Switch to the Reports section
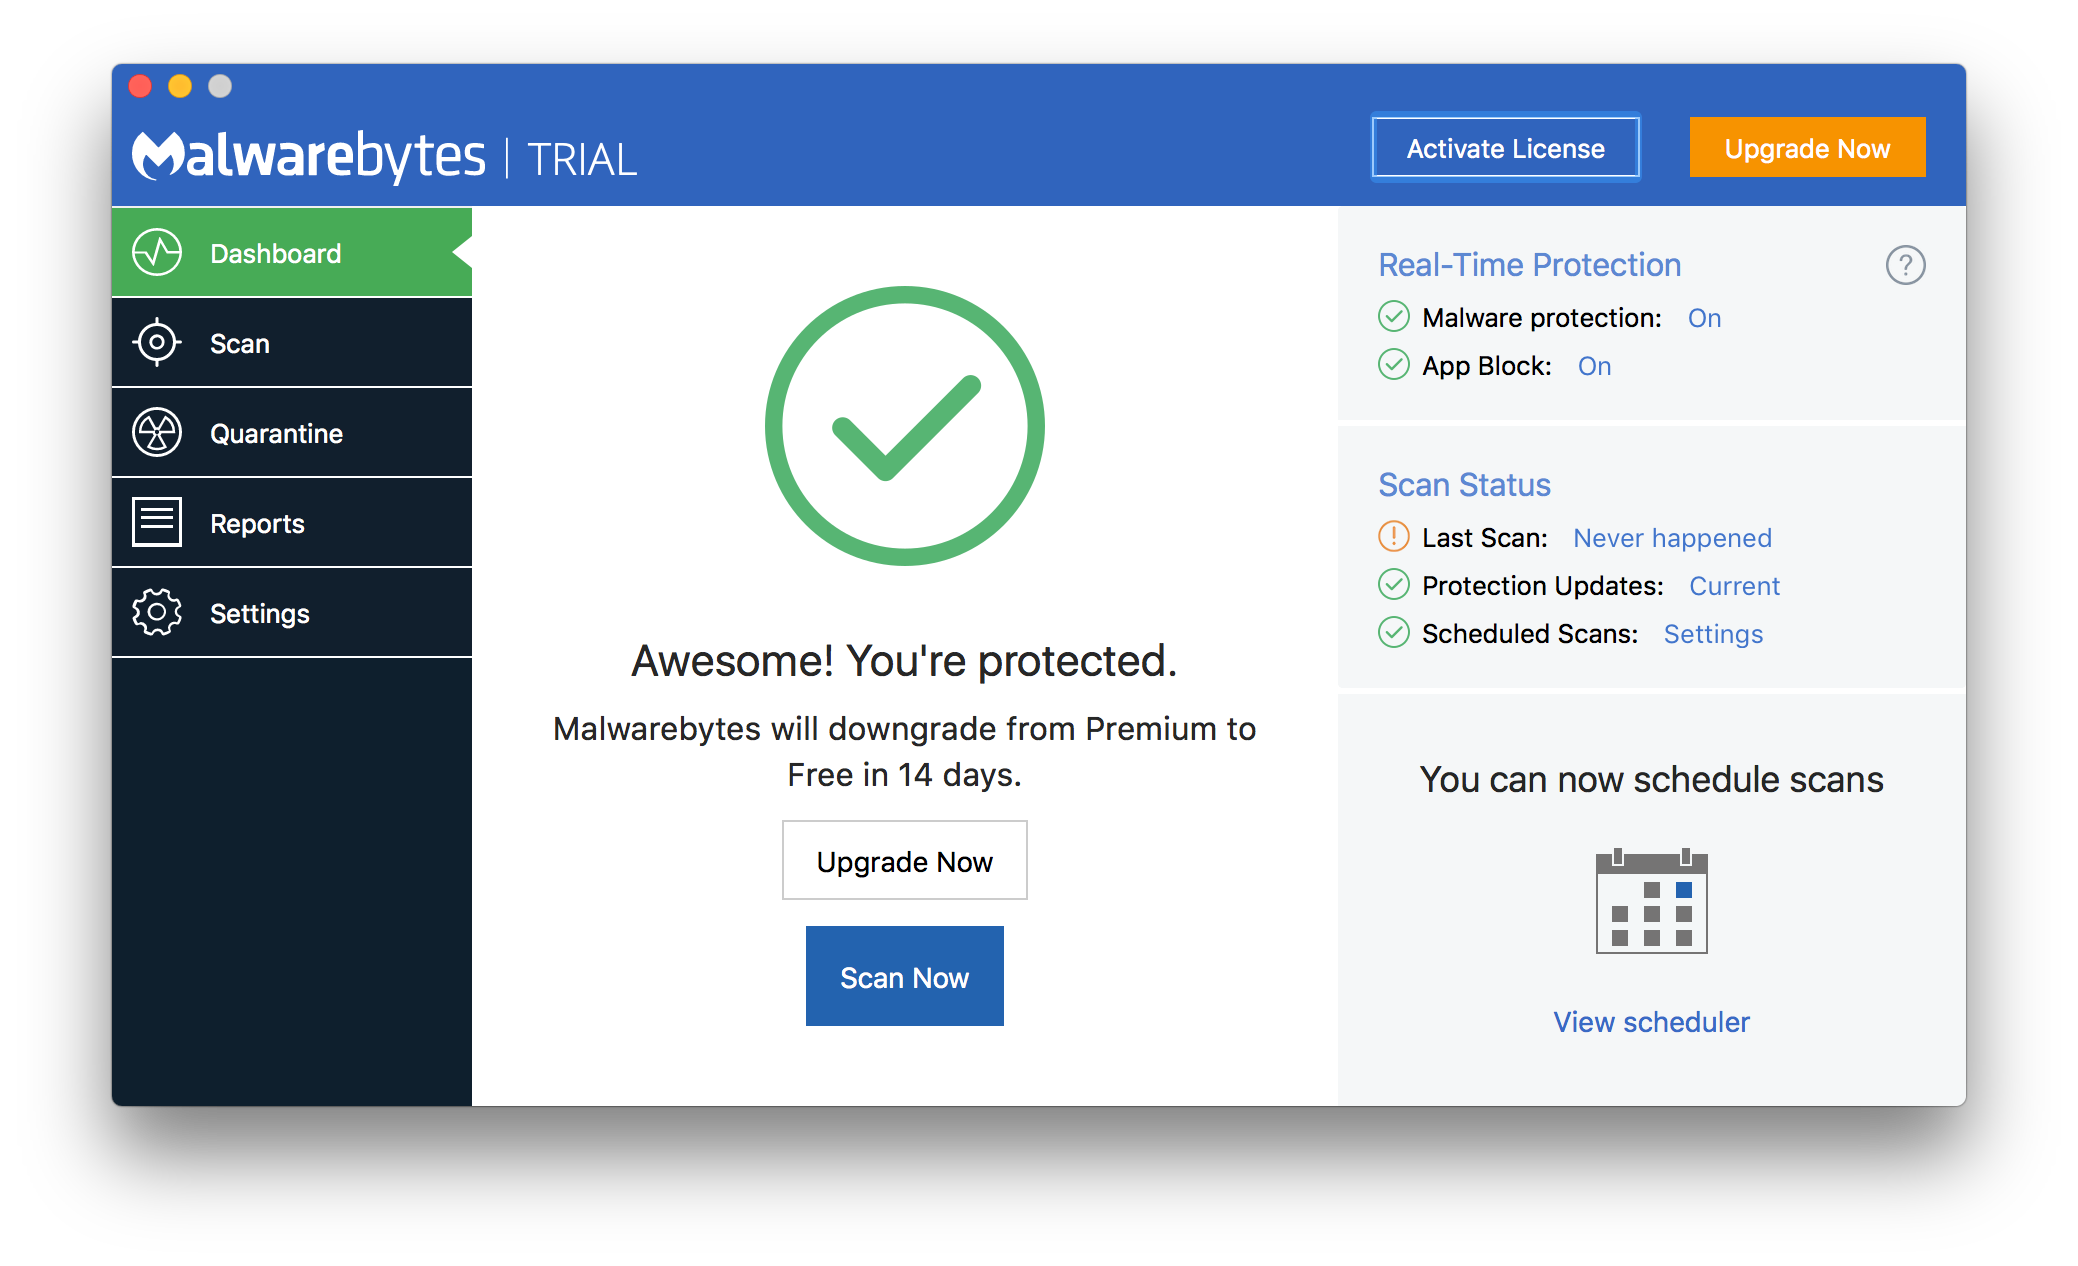The height and width of the screenshot is (1266, 2078). (292, 523)
